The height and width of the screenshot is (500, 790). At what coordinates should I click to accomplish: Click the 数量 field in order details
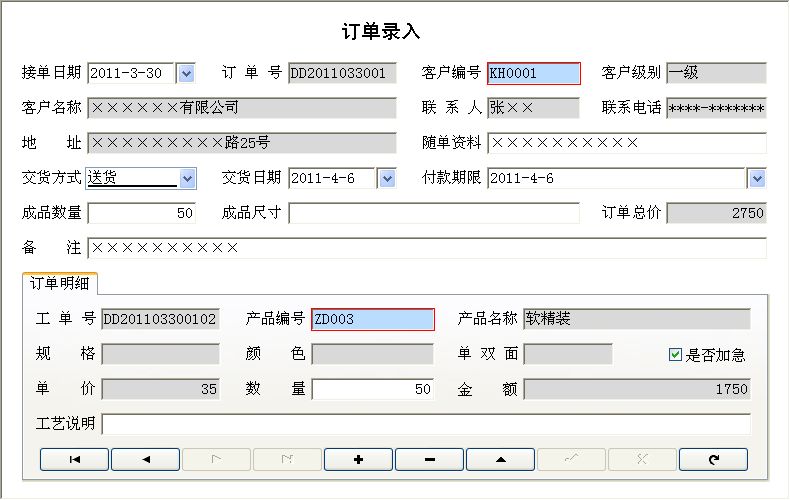pos(373,389)
